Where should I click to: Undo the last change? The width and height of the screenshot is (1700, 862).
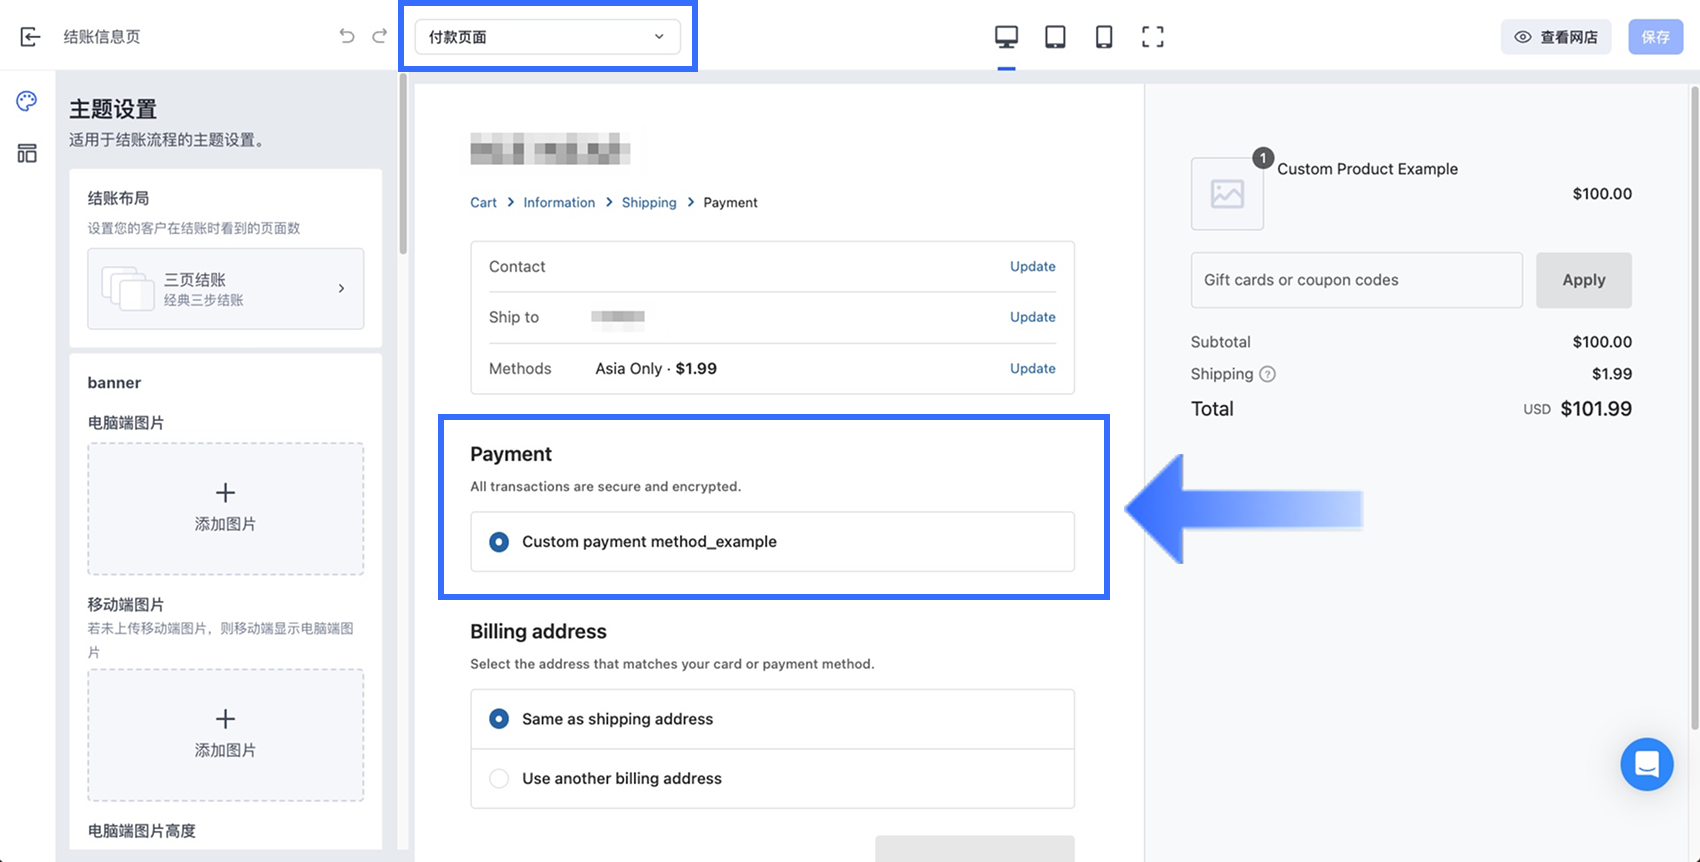point(347,37)
